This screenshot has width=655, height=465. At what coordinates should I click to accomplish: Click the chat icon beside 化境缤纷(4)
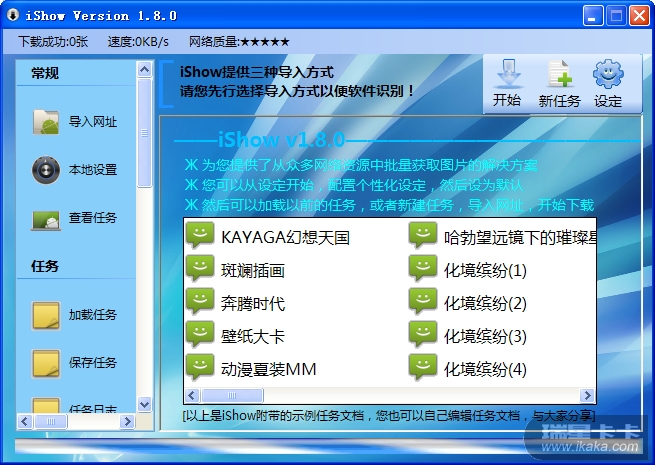click(423, 367)
